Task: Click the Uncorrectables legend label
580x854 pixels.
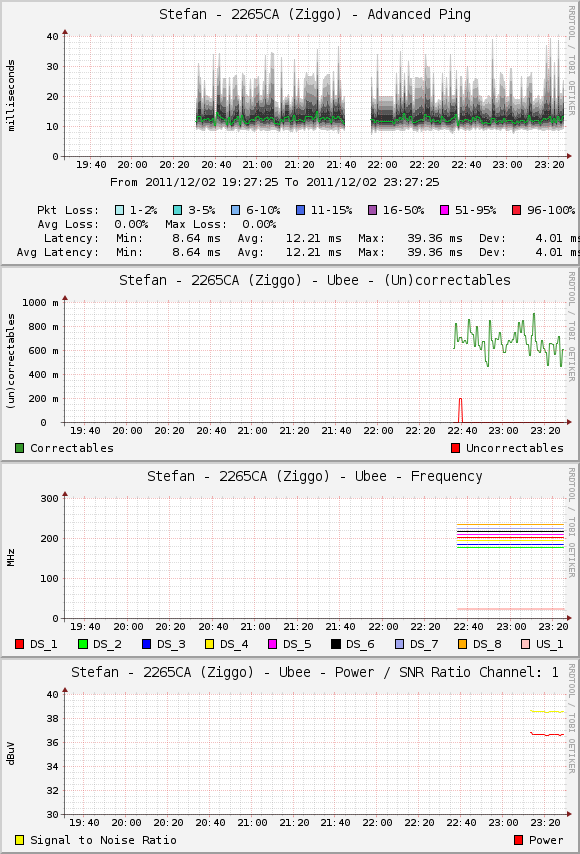Action: coord(515,448)
